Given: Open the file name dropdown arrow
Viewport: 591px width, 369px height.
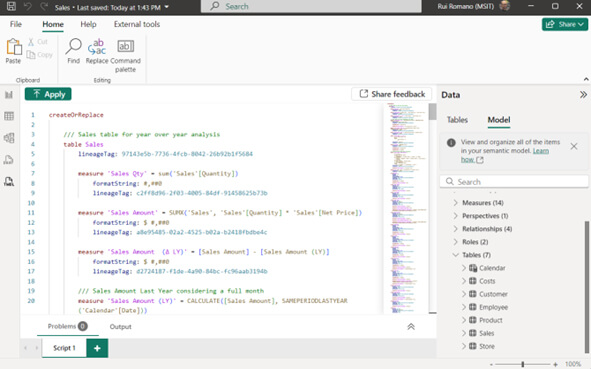Looking at the screenshot, I should [167, 7].
